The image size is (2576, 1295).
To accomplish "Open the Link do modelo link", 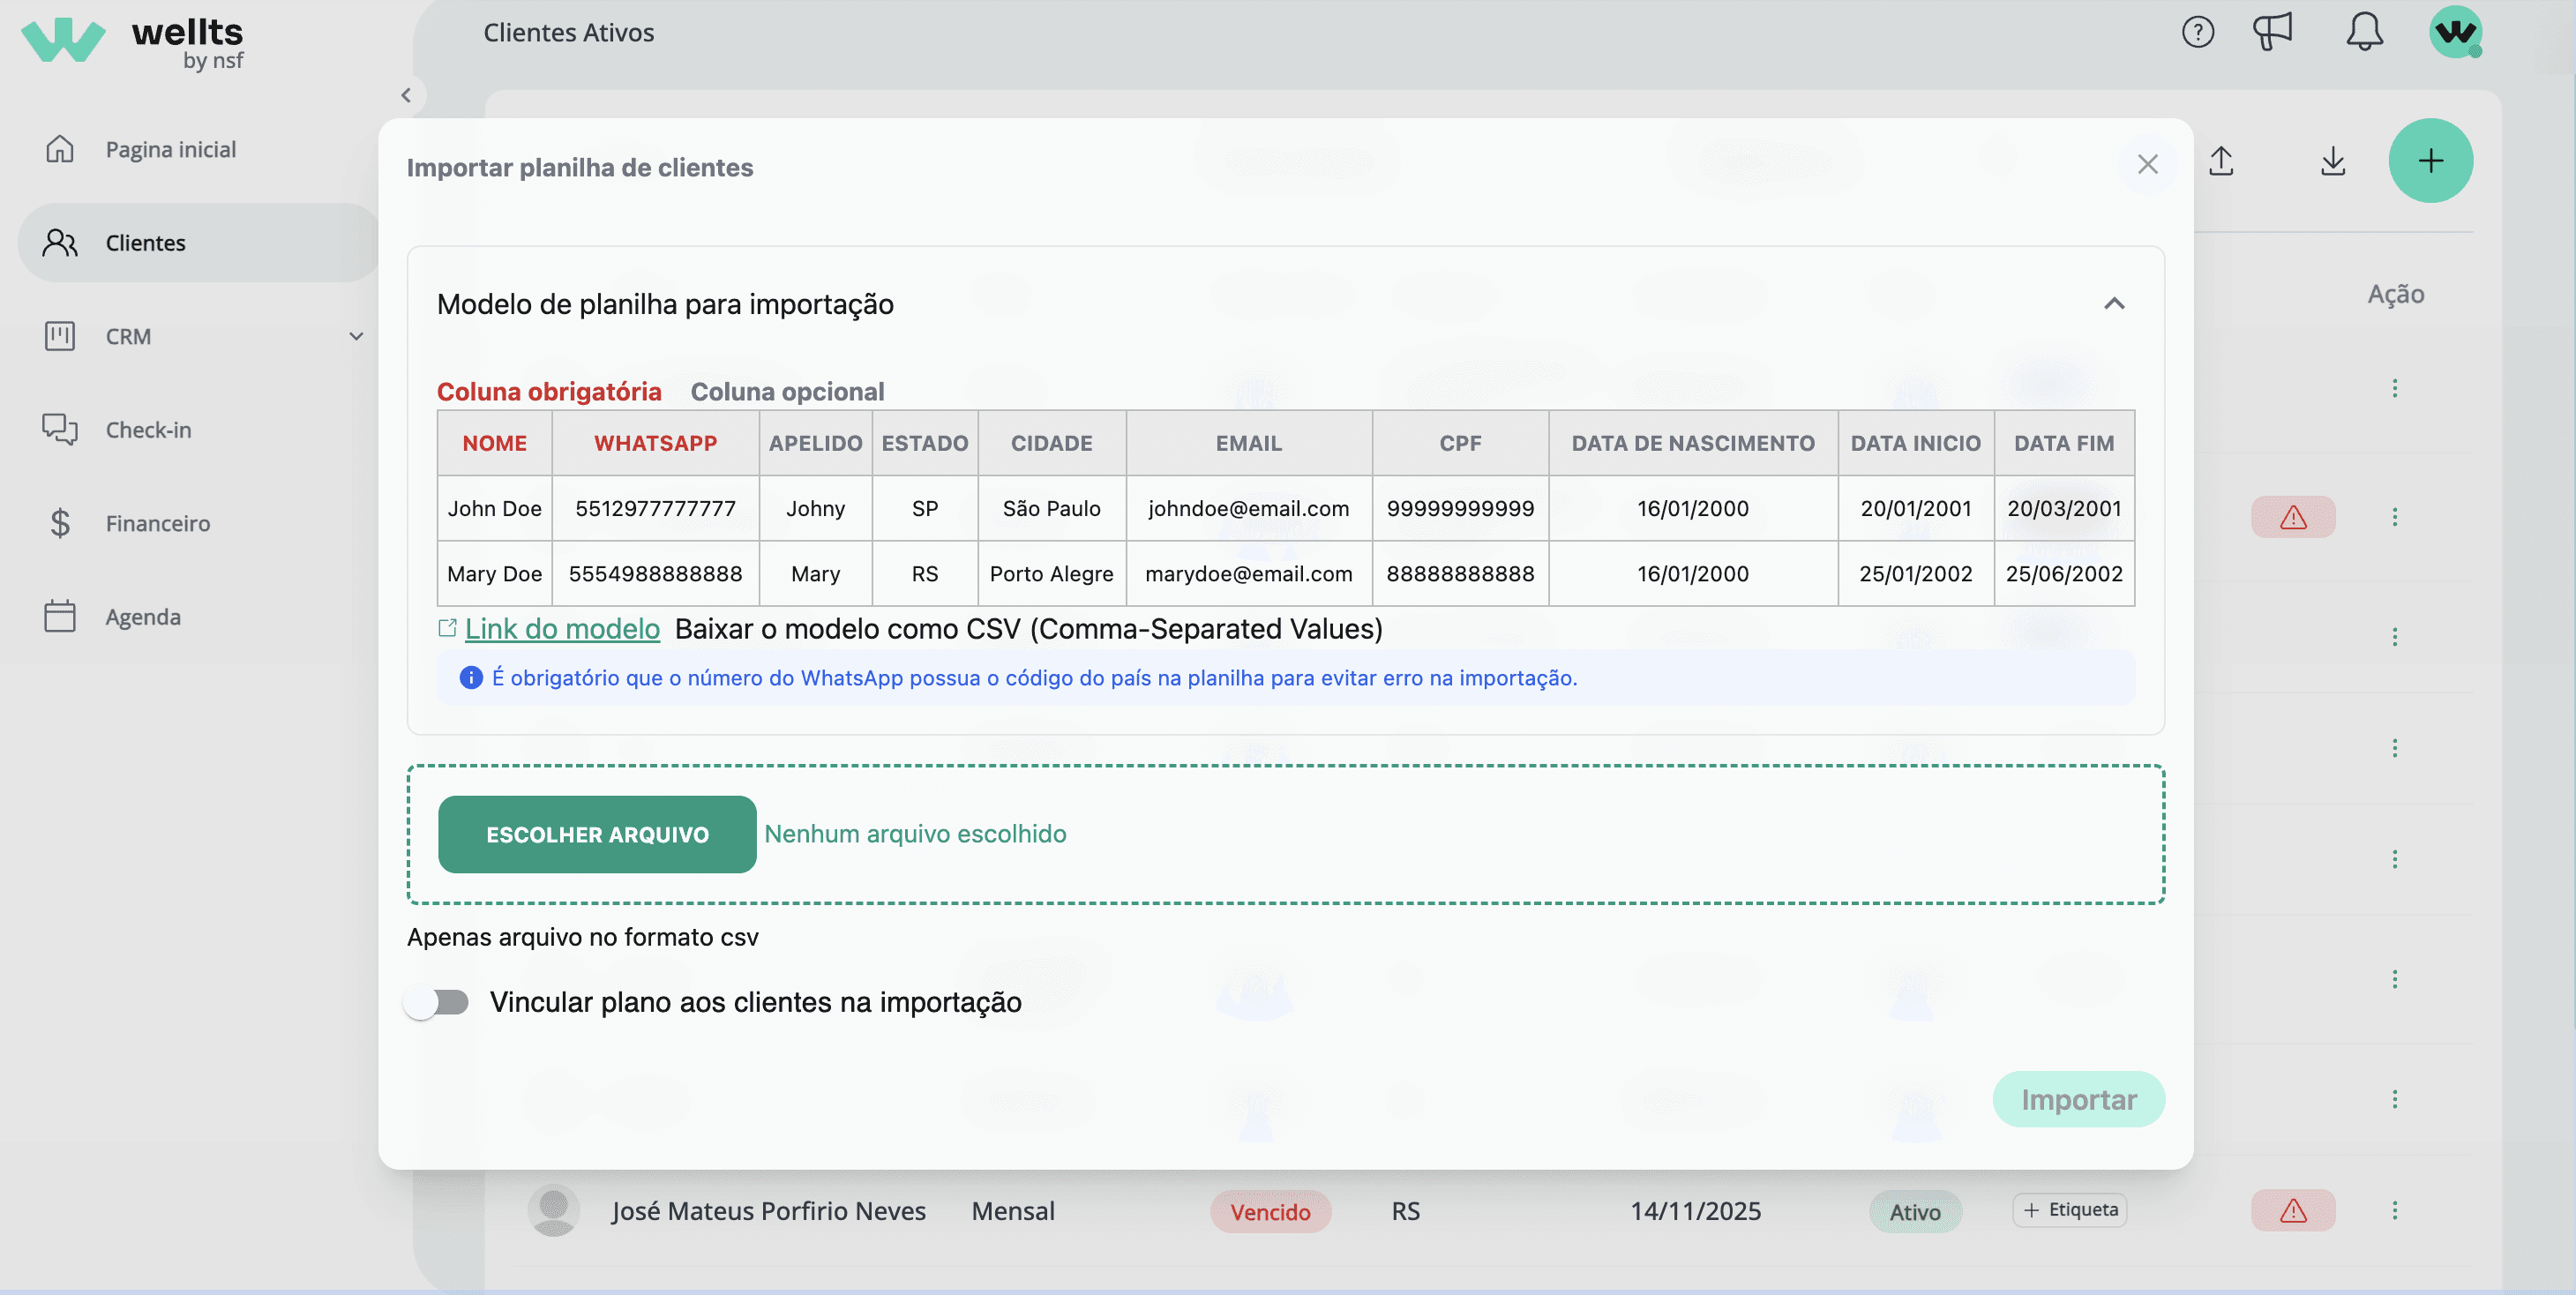I will click(562, 628).
